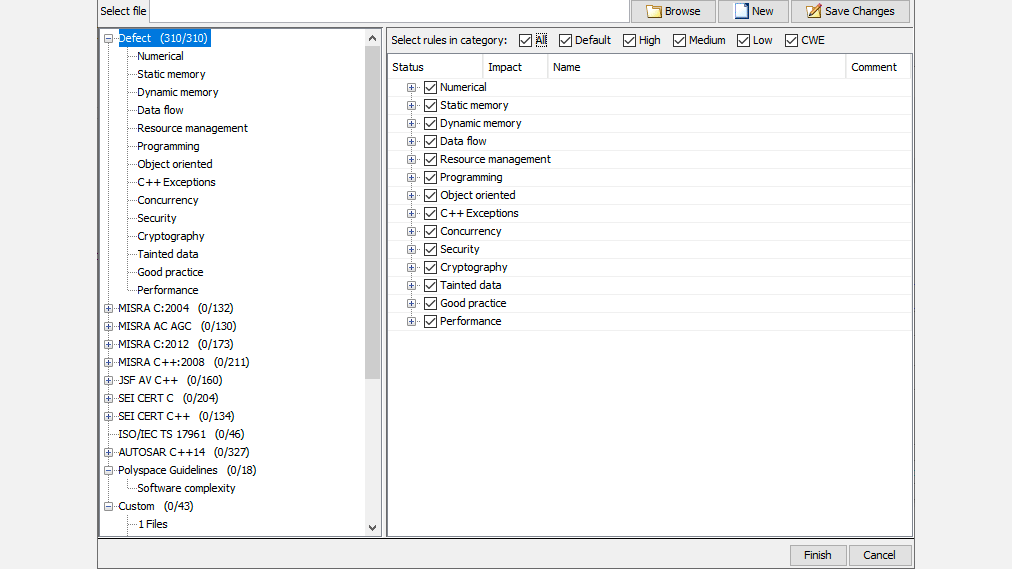Image resolution: width=1012 pixels, height=569 pixels.
Task: Select Tainted data in left tree
Action: click(x=167, y=254)
